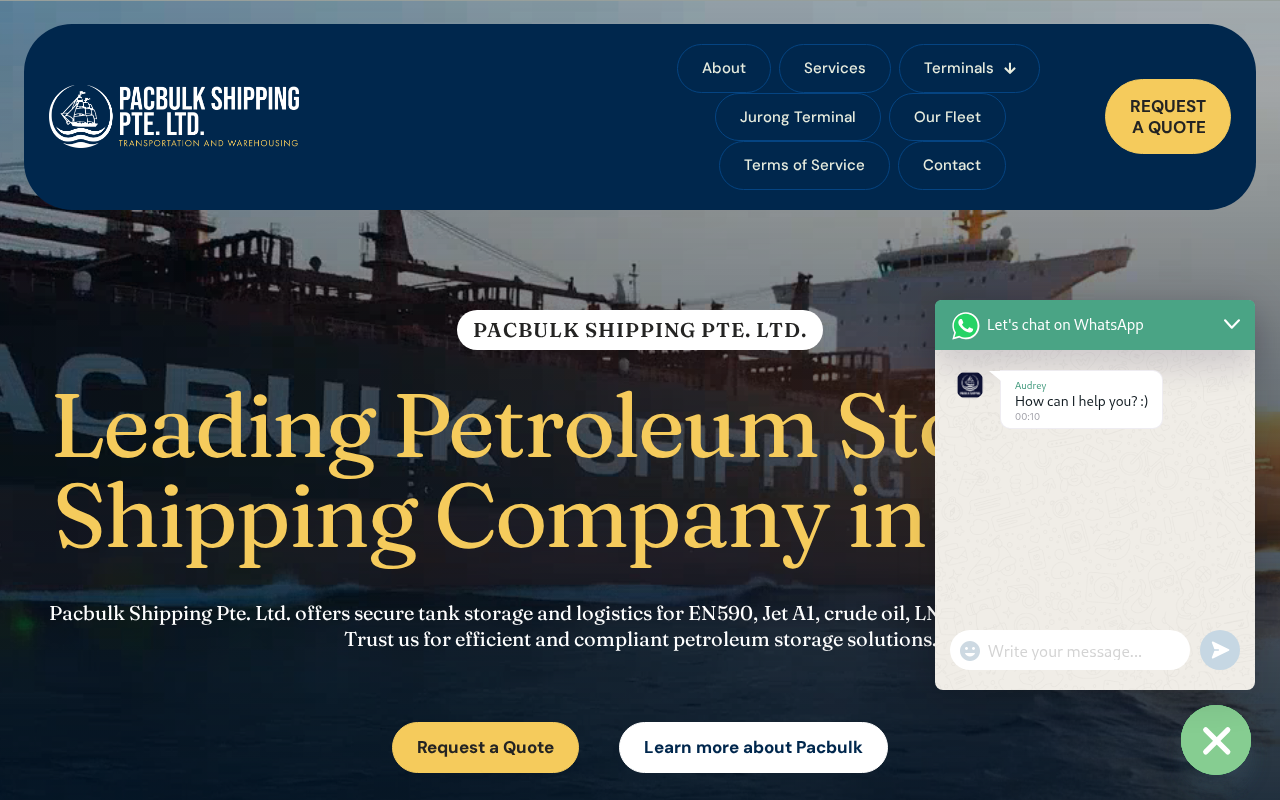Go to the Services menu item
Screen dimensions: 1280x800
coord(835,68)
